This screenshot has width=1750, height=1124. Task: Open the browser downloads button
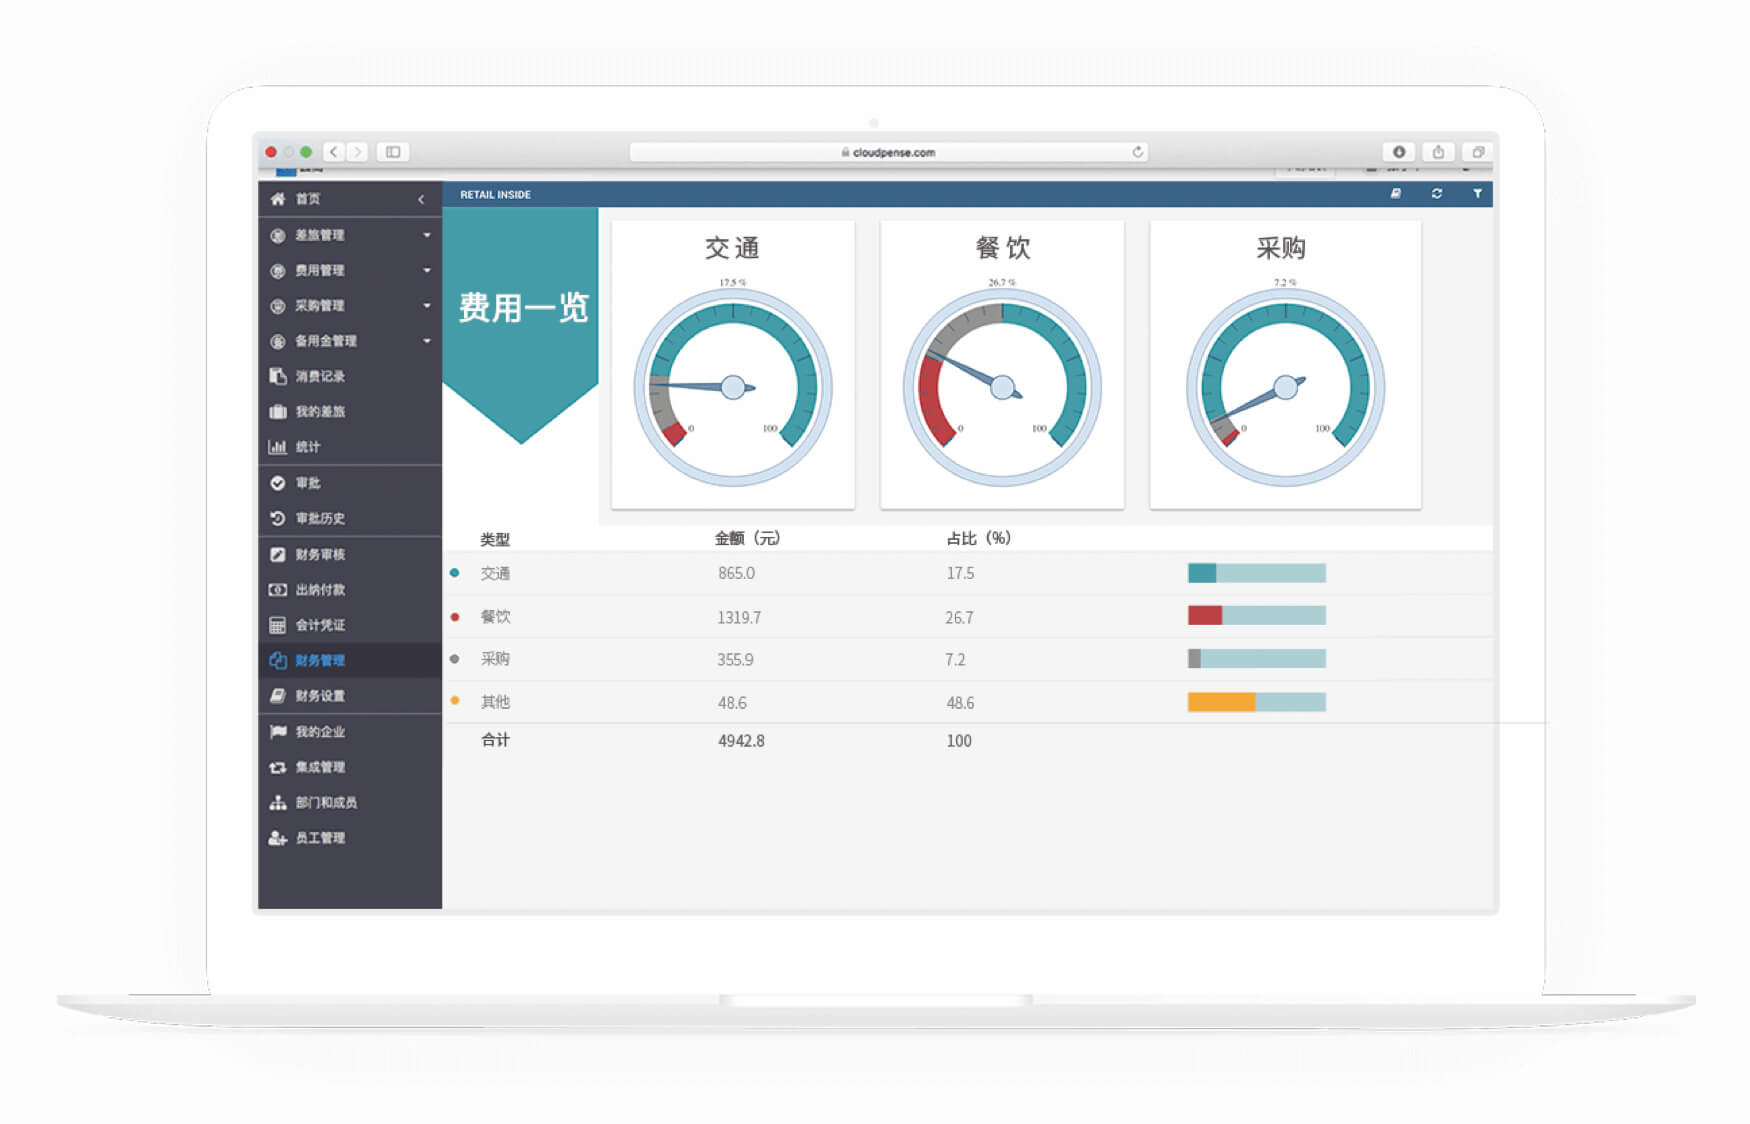point(1398,152)
